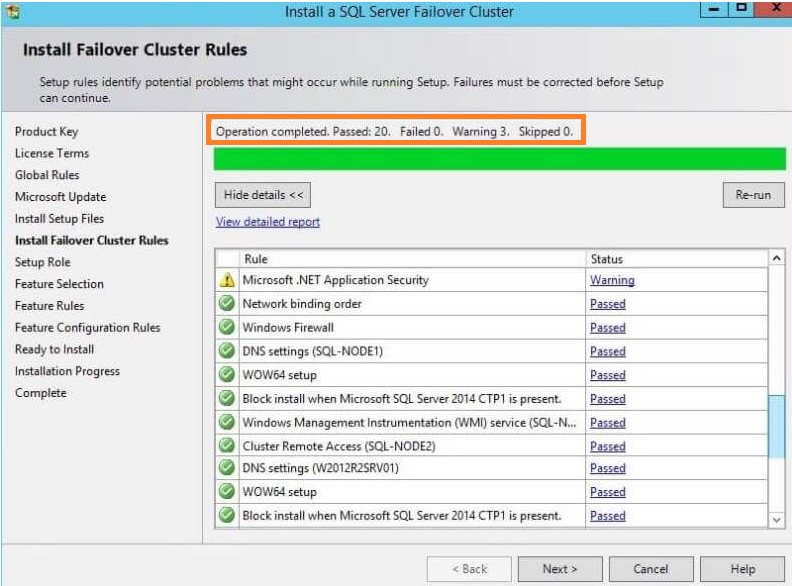
Task: Click green check icon beside DNS settings (W2012R2SRV01)
Action: click(x=227, y=468)
